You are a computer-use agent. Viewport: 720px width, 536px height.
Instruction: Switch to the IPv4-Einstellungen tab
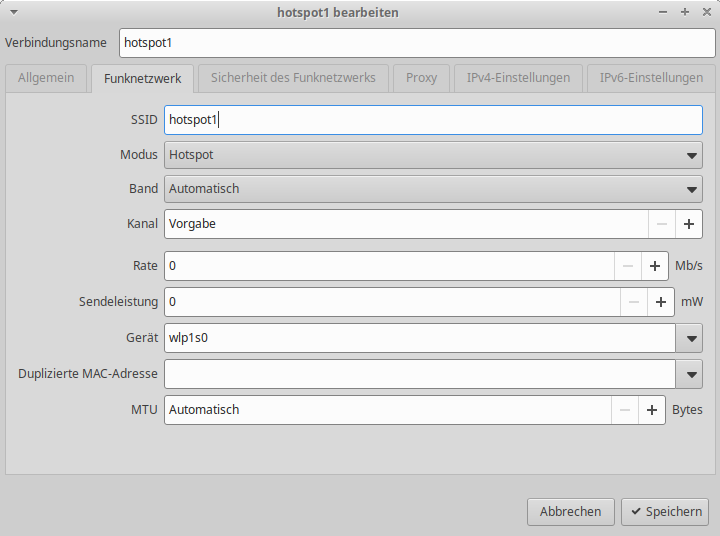pyautogui.click(x=518, y=78)
